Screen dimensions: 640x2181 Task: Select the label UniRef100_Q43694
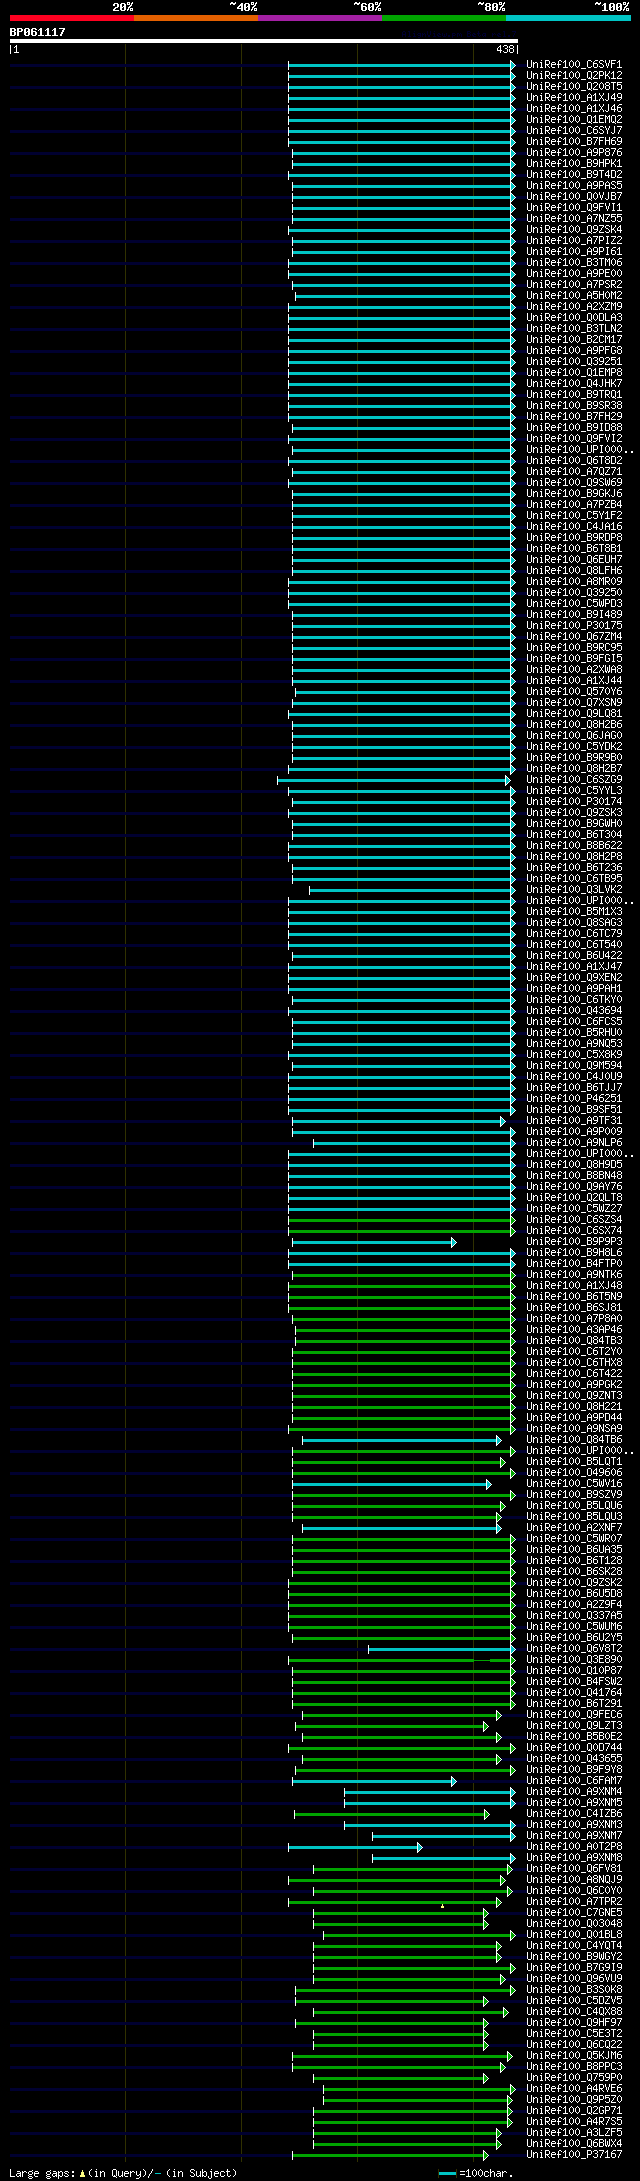tap(574, 1011)
